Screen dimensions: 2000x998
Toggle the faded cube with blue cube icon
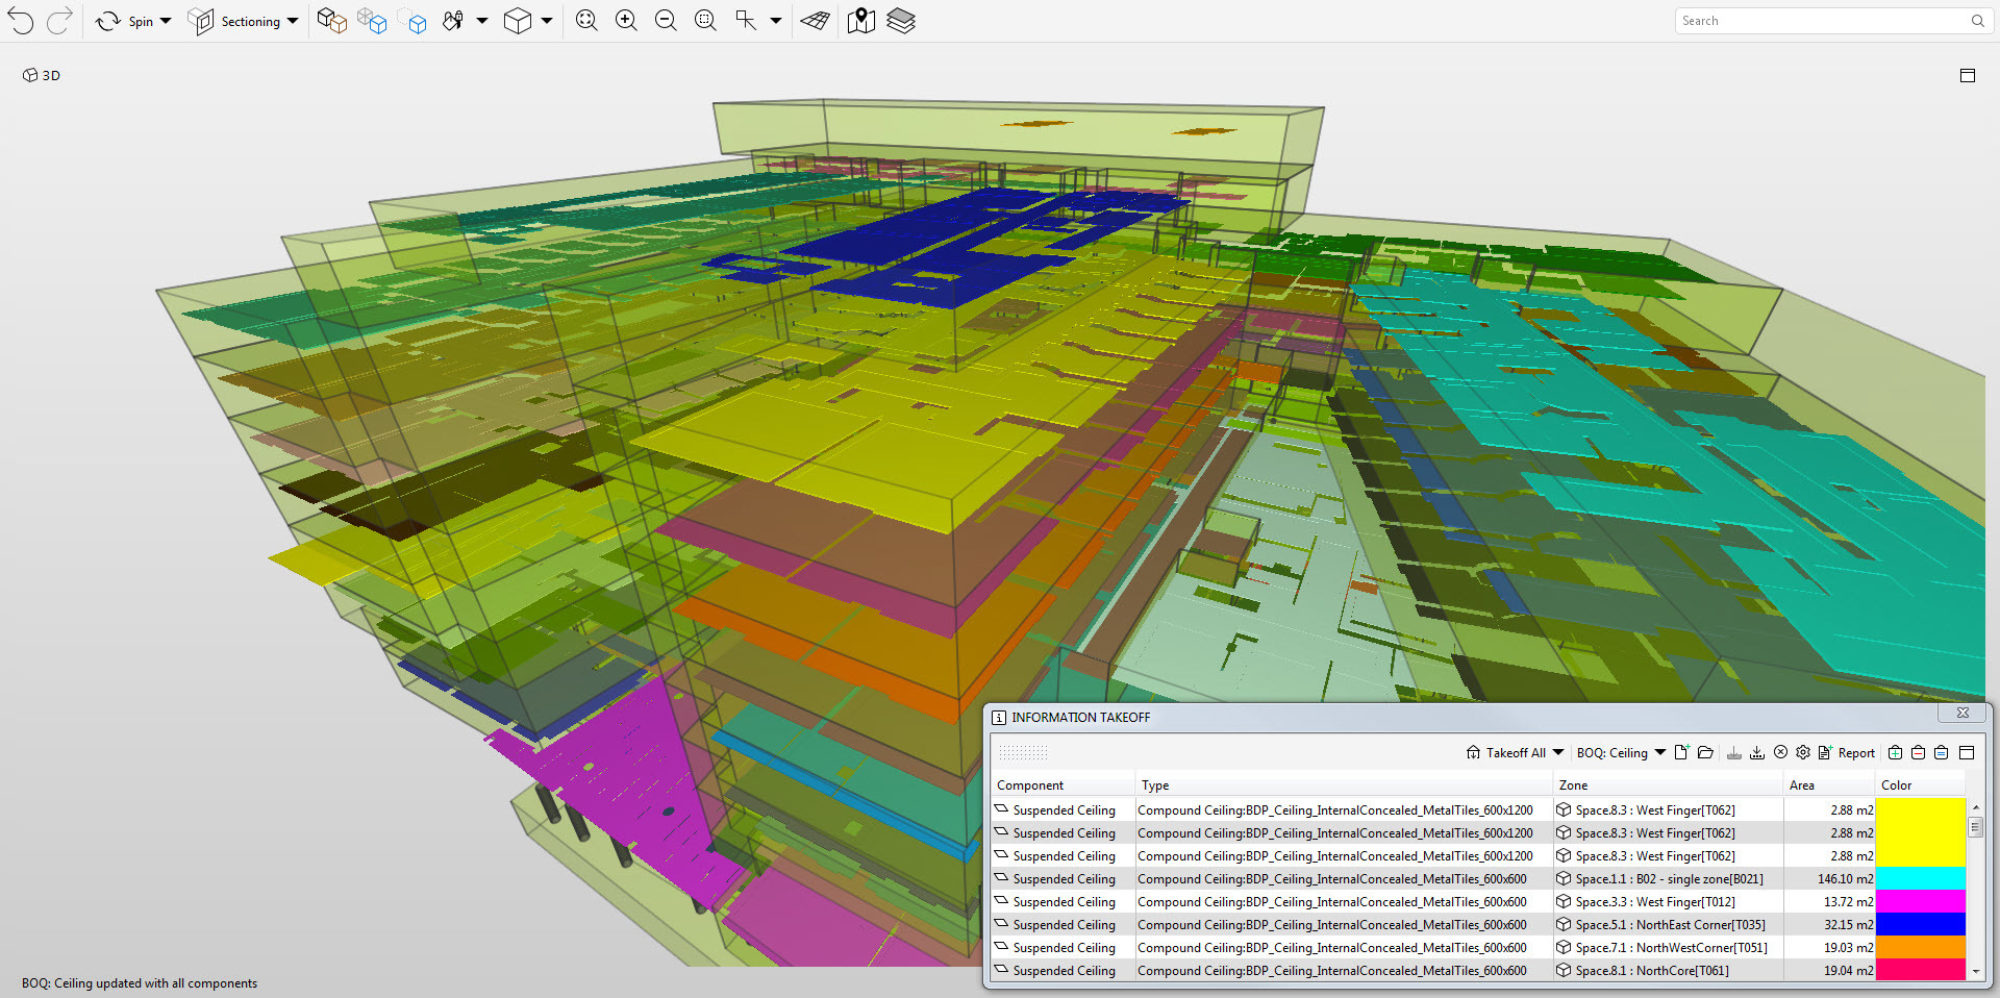click(x=412, y=21)
